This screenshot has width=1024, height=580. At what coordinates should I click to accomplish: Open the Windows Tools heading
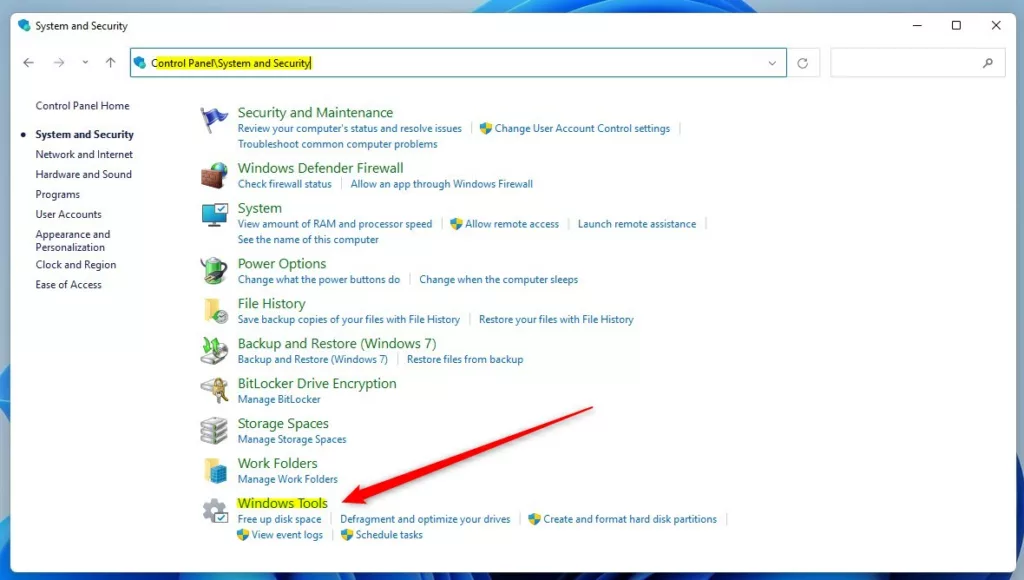283,503
